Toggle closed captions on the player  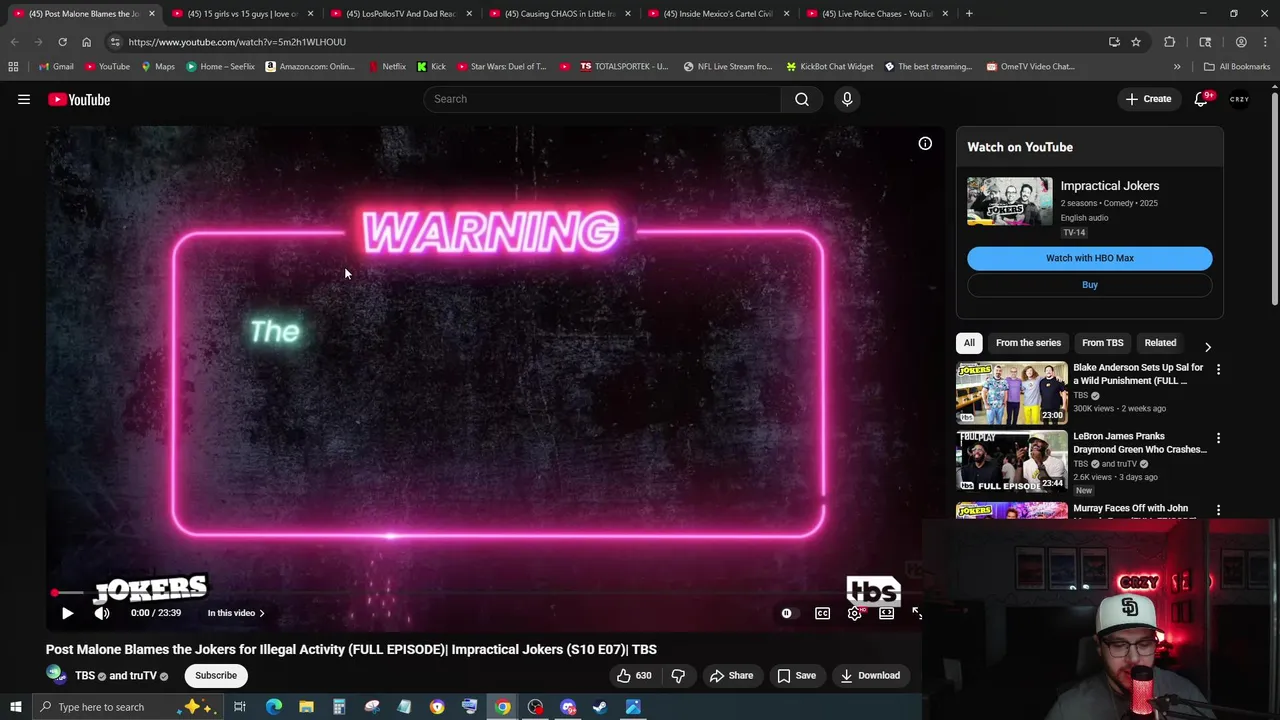822,613
